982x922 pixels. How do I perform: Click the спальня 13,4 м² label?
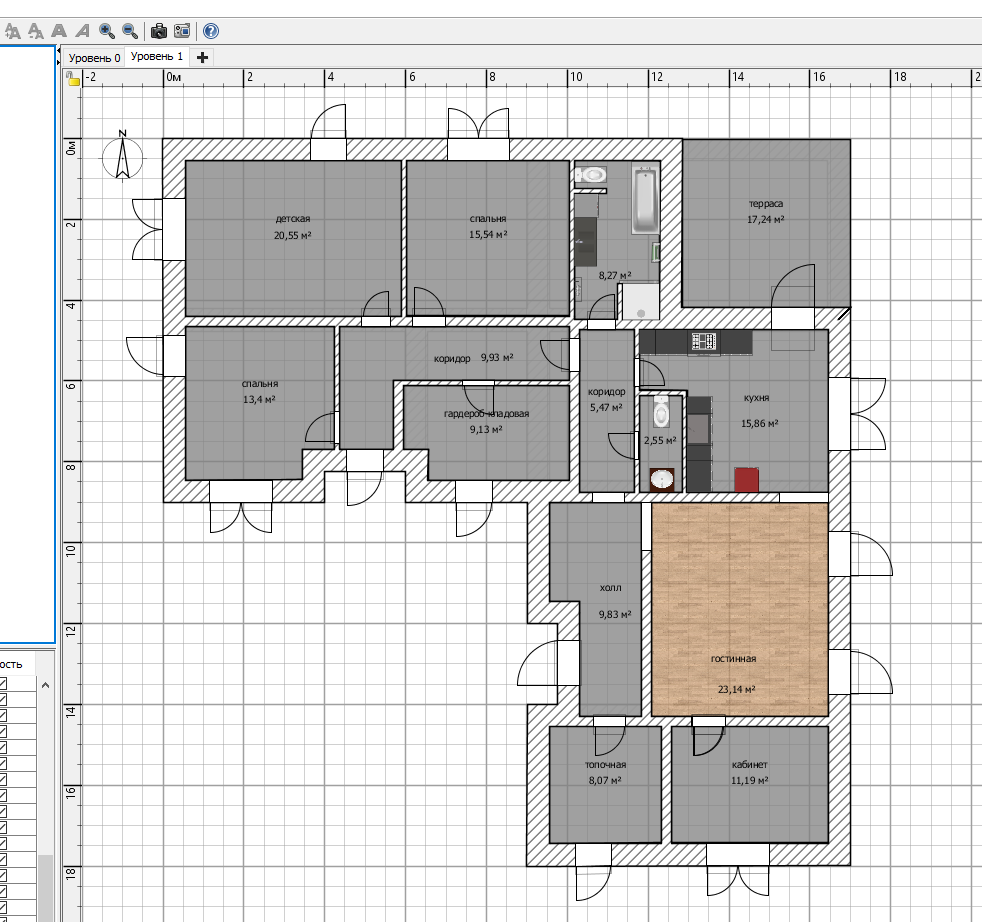[260, 391]
